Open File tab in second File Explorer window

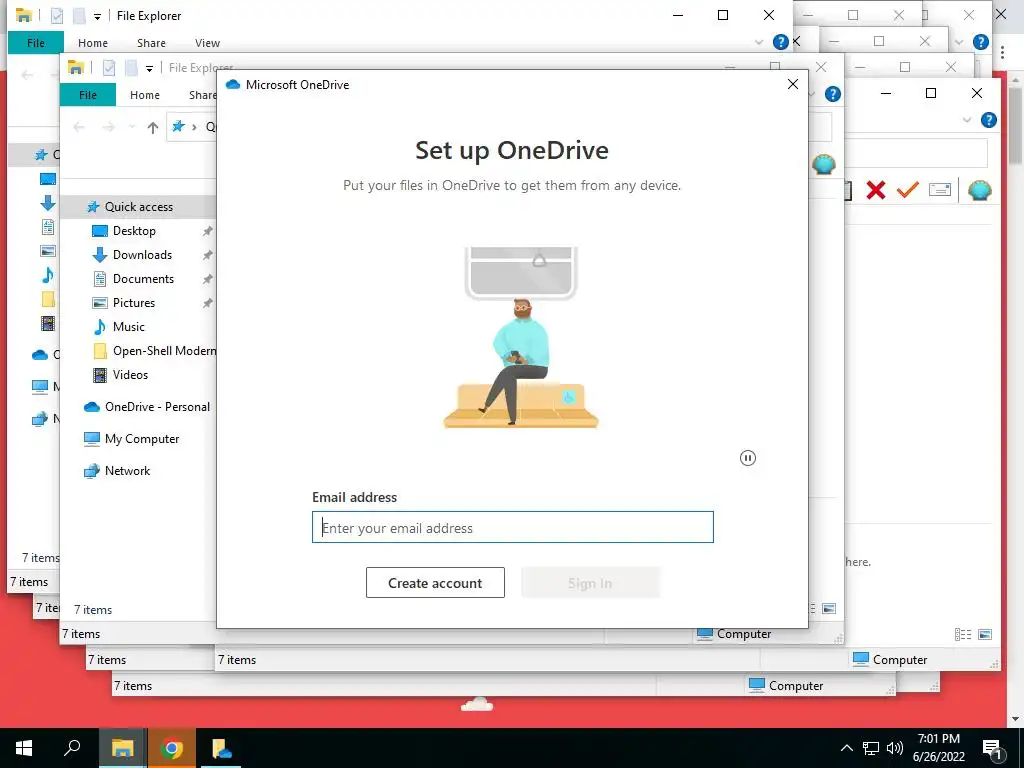tap(88, 95)
